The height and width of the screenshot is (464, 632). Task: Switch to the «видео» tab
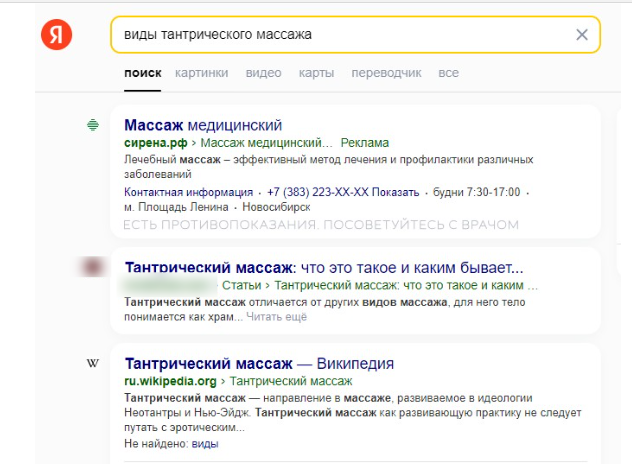pyautogui.click(x=263, y=73)
